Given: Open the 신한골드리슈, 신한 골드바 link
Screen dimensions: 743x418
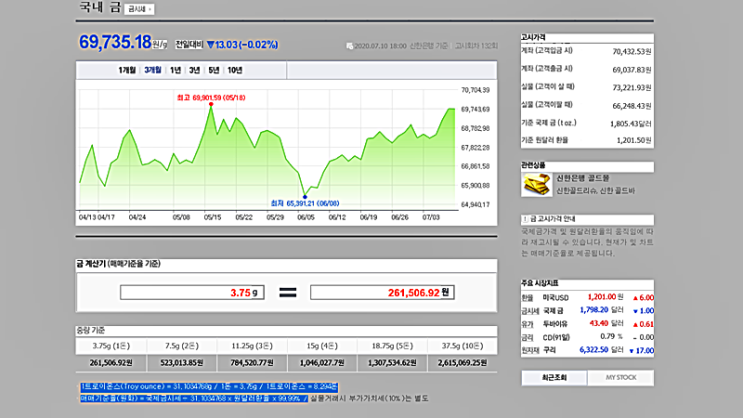Looking at the screenshot, I should (x=595, y=191).
